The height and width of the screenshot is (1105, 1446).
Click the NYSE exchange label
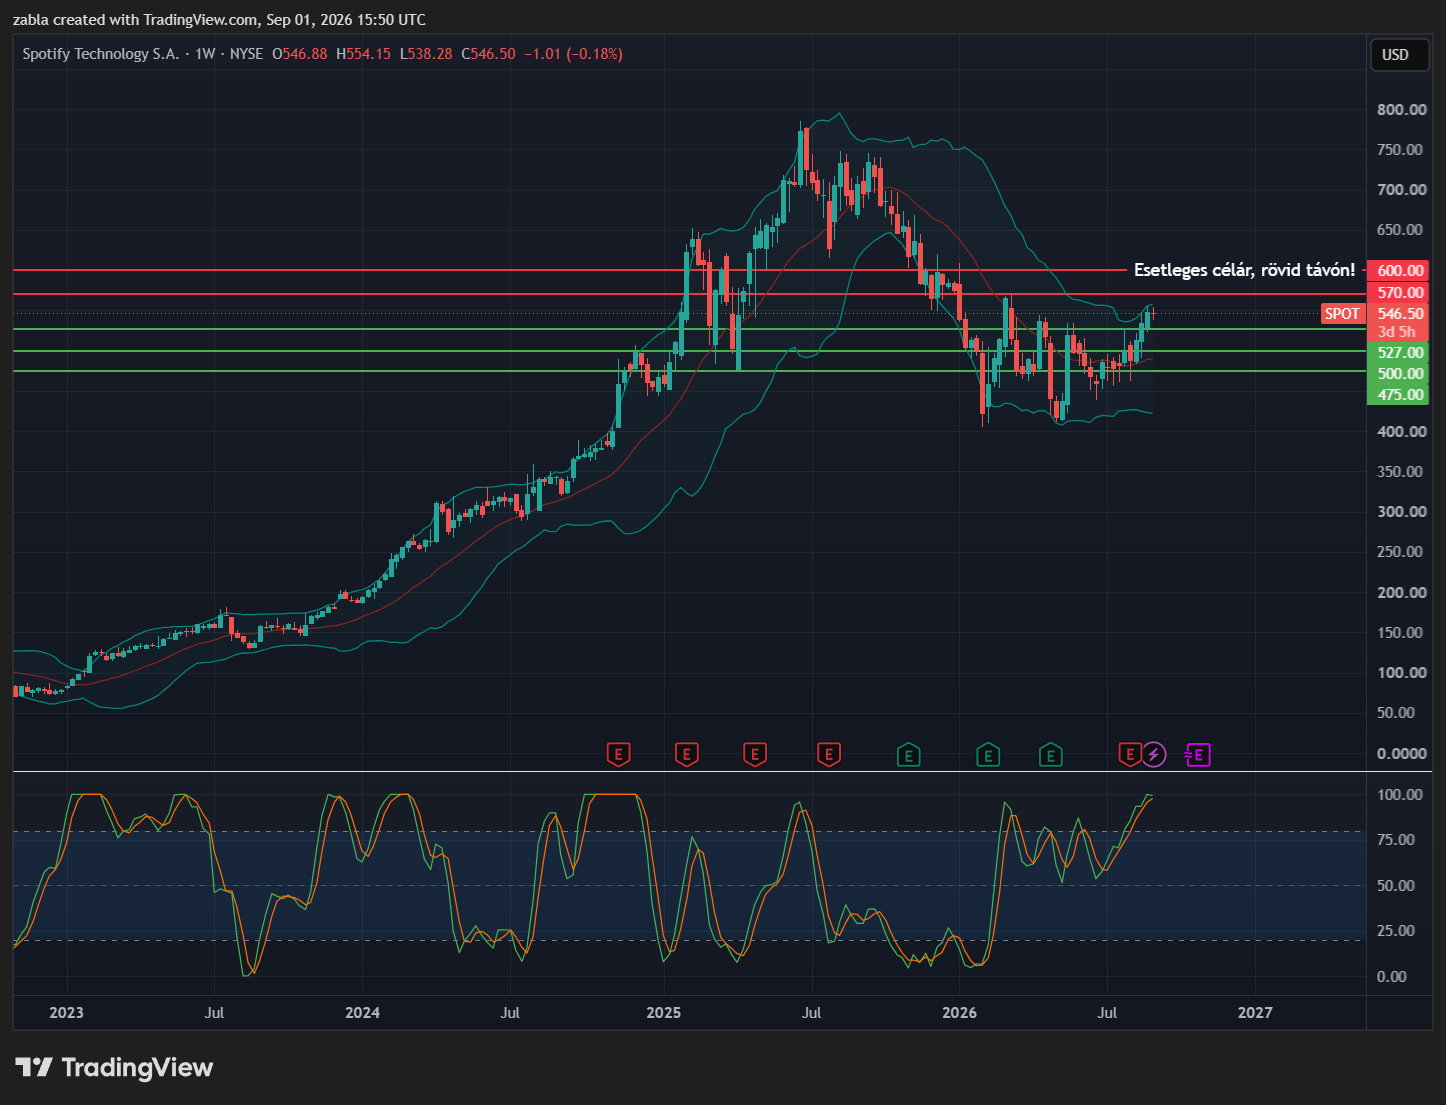(246, 54)
